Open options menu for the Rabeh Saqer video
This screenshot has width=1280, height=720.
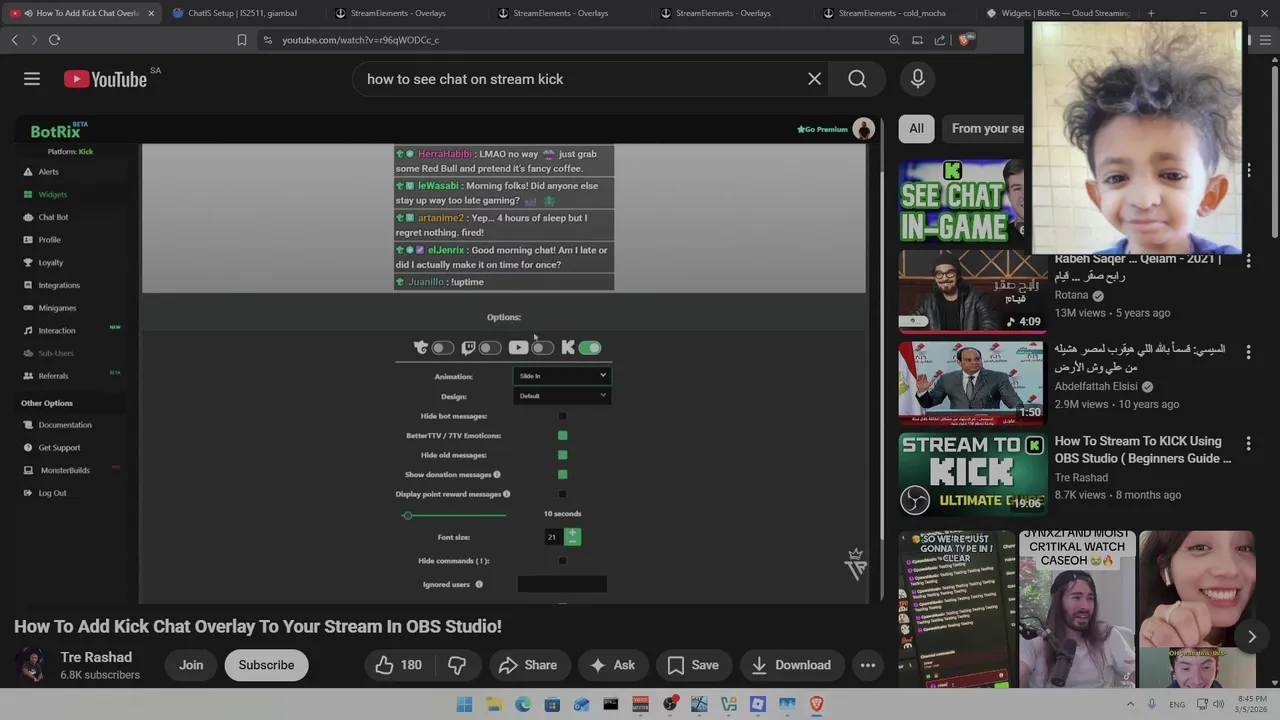pyautogui.click(x=1248, y=261)
